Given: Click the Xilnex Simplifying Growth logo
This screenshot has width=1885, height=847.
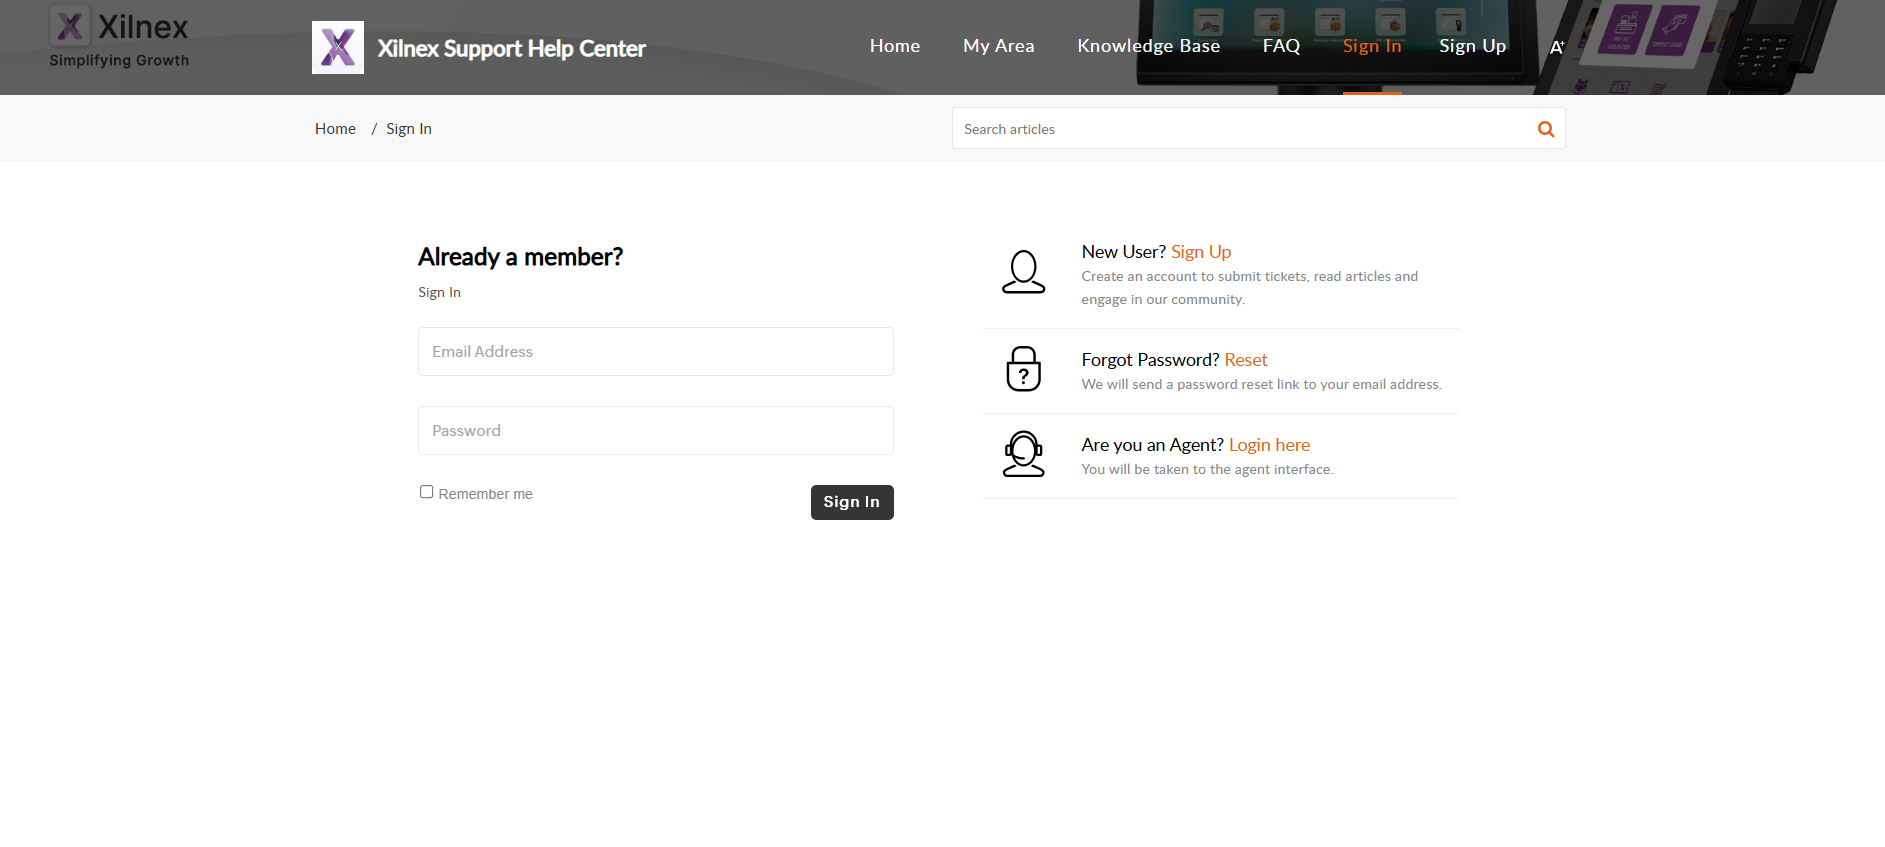Looking at the screenshot, I should click(119, 38).
